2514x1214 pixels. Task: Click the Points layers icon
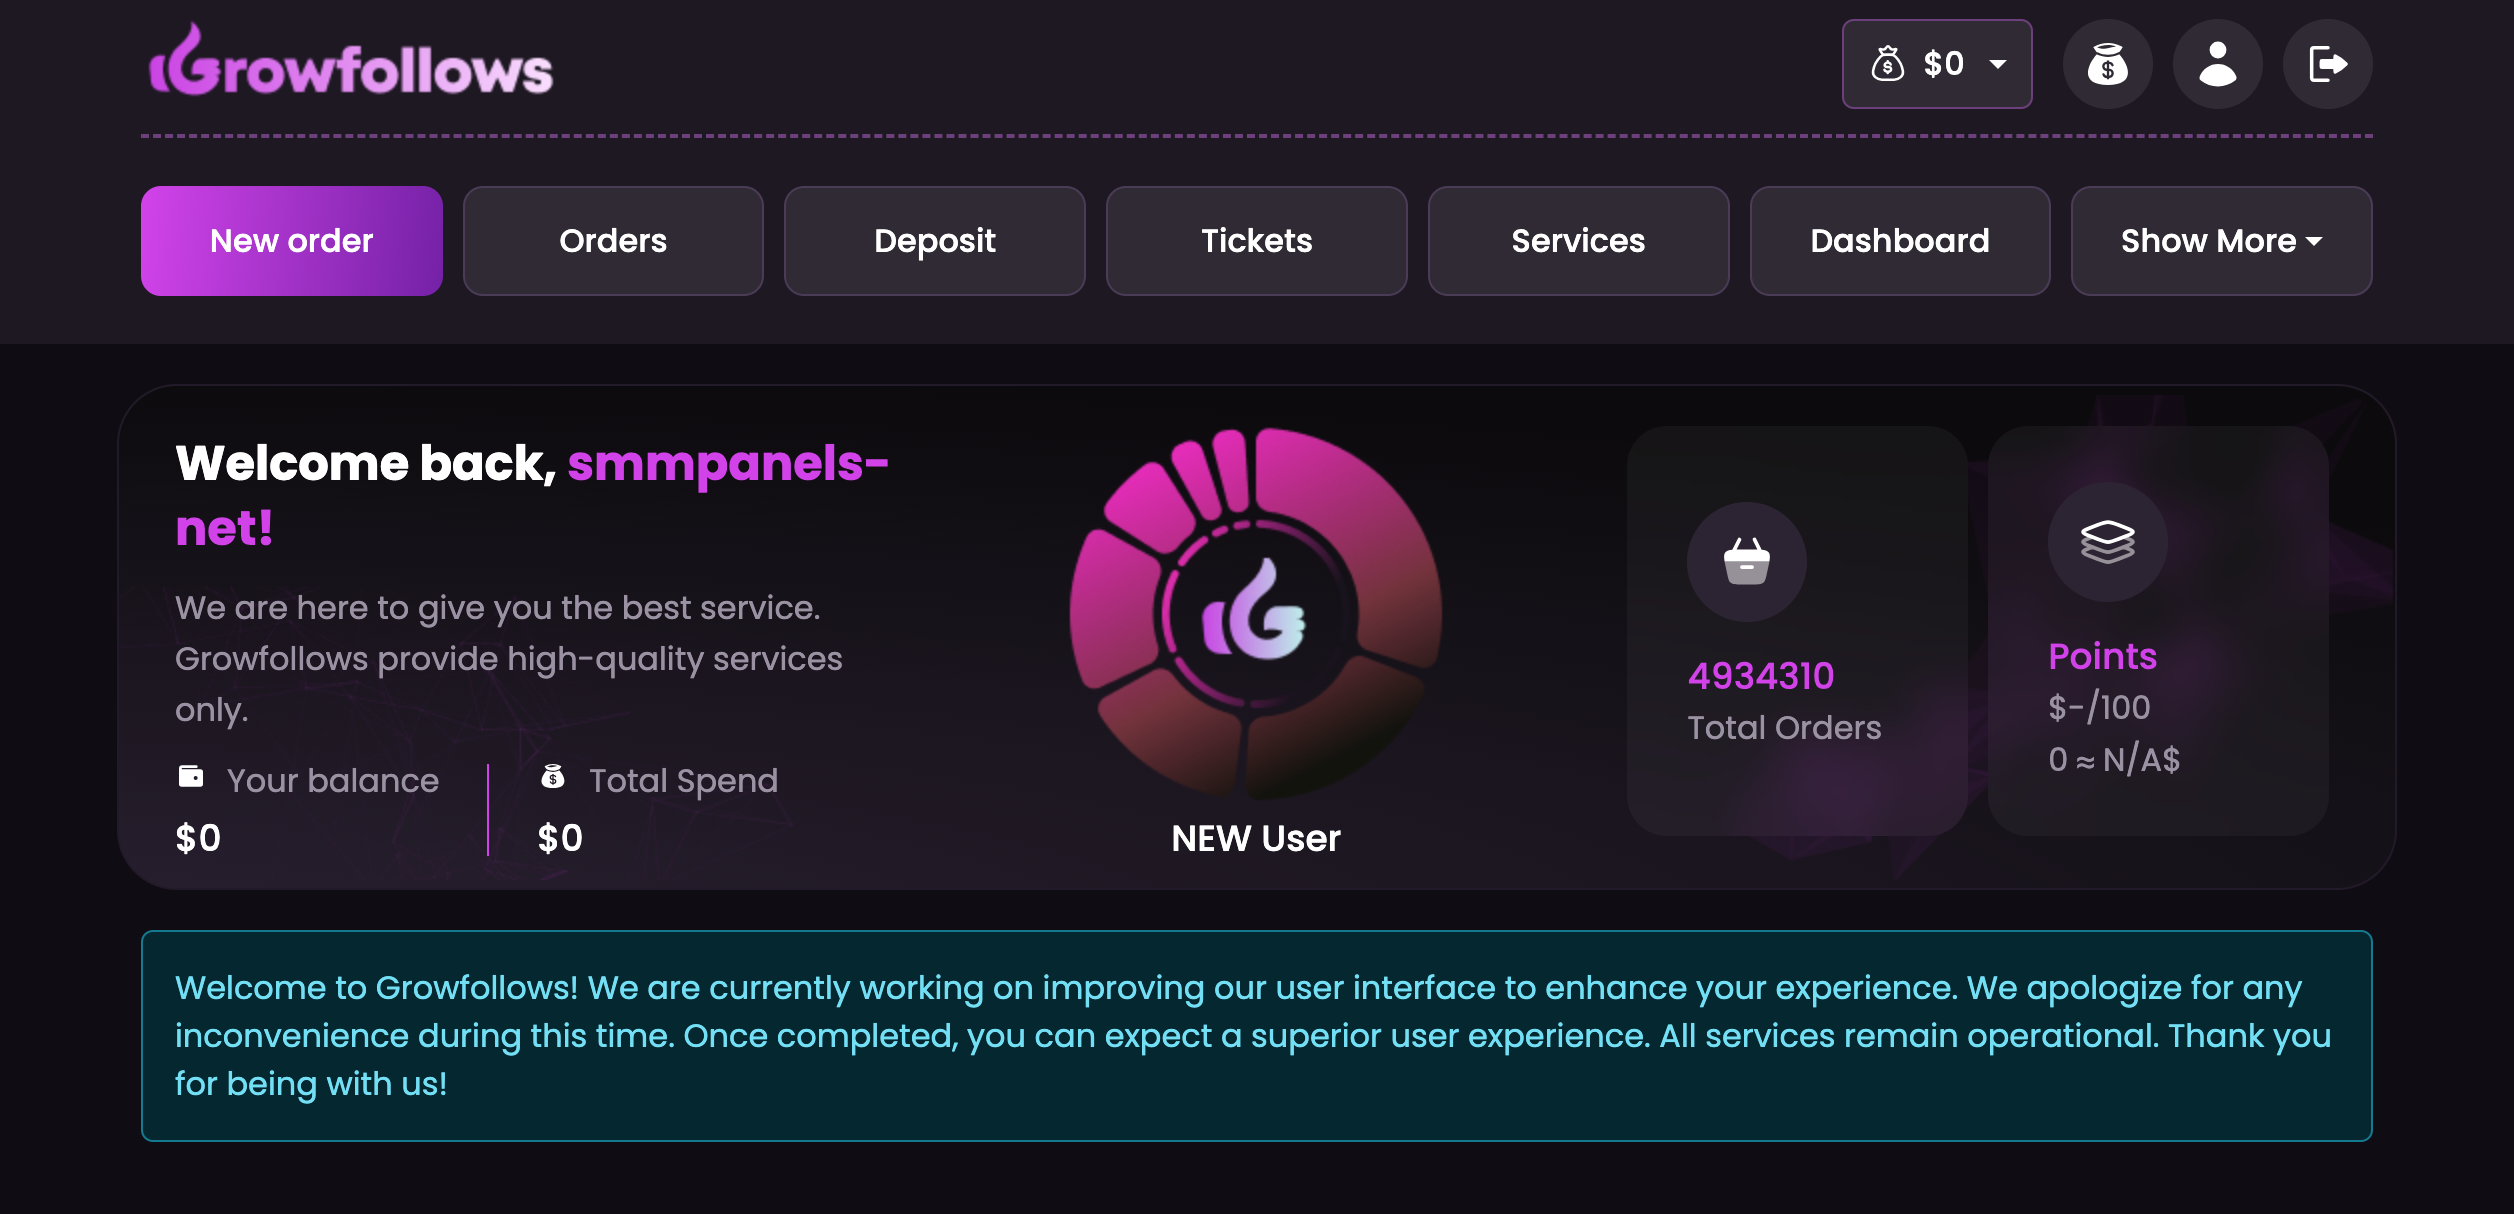(2107, 542)
